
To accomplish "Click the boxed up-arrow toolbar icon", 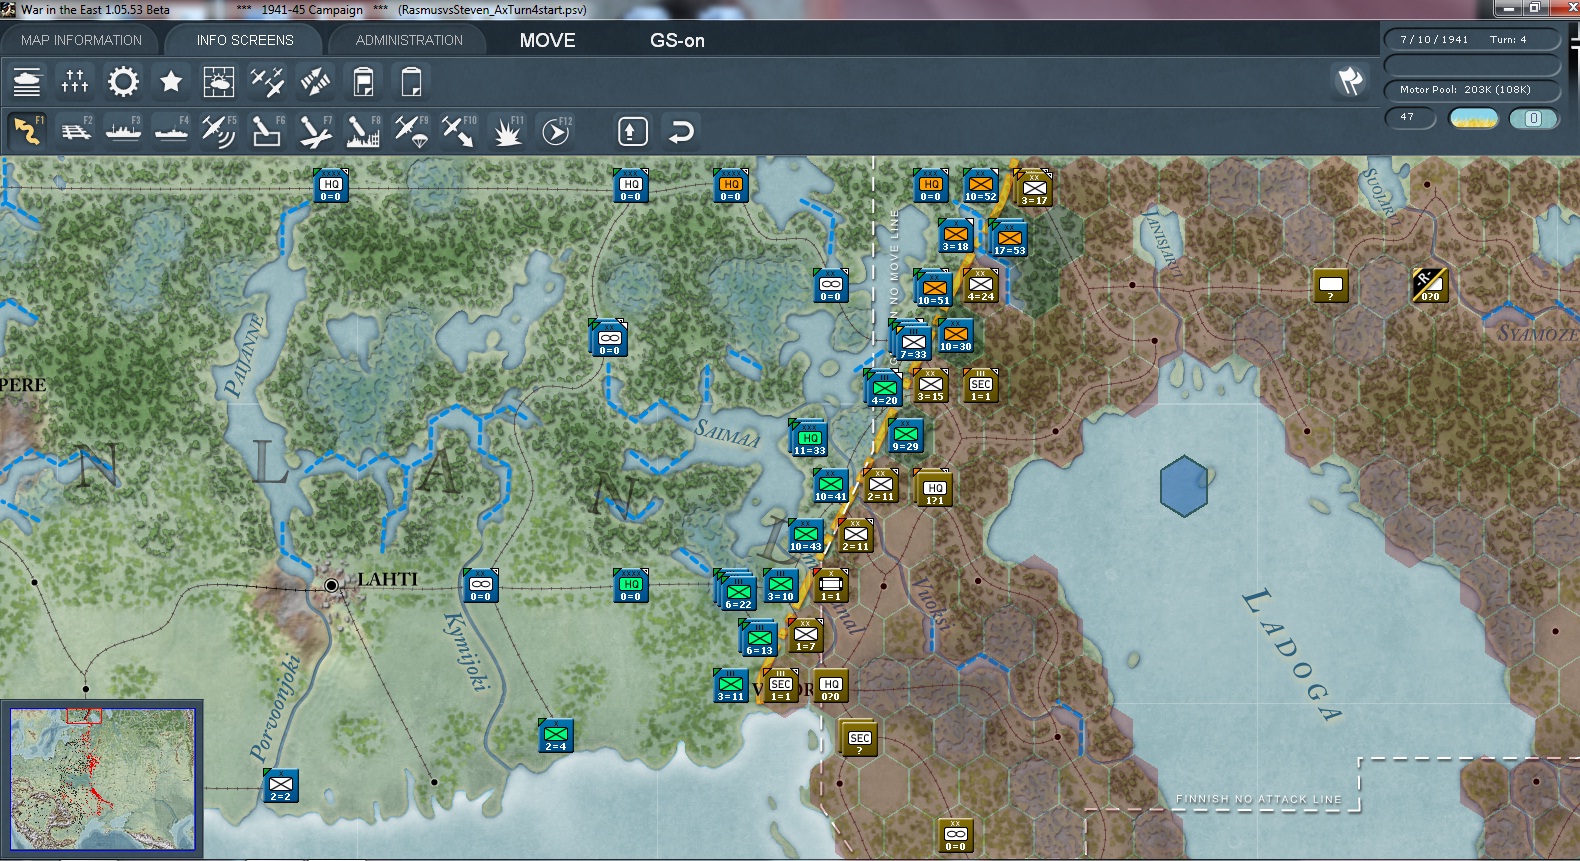I will point(633,131).
